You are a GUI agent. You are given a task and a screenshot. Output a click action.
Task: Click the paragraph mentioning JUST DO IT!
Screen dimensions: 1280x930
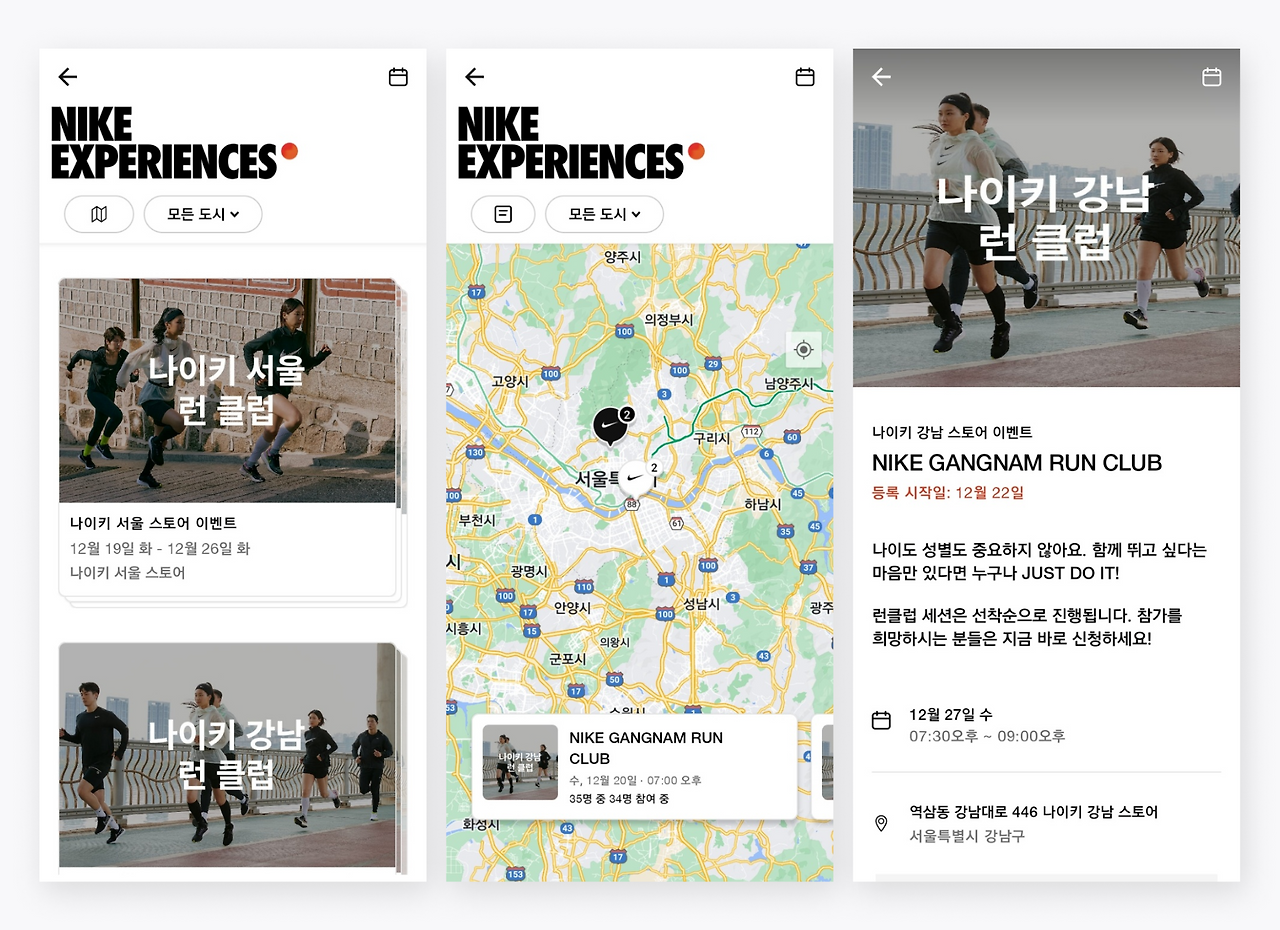point(1040,562)
